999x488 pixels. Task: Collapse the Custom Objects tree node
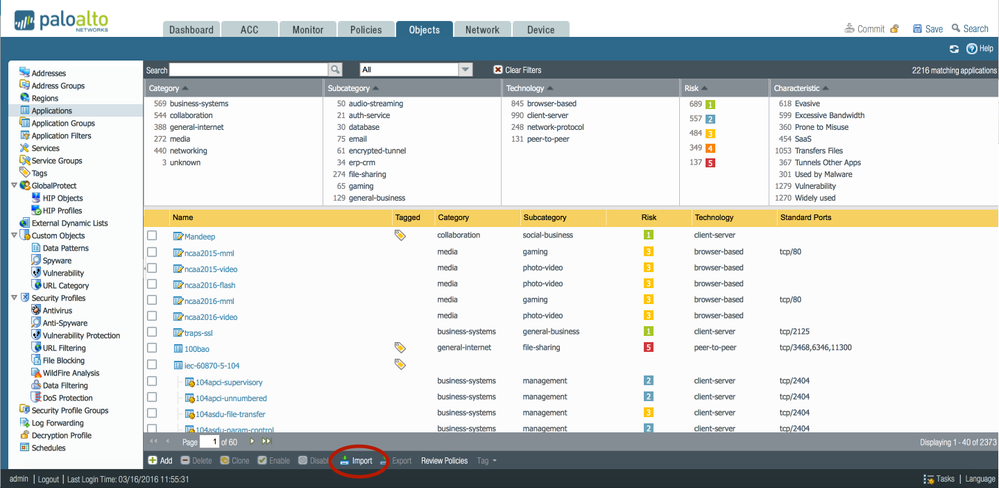13,235
